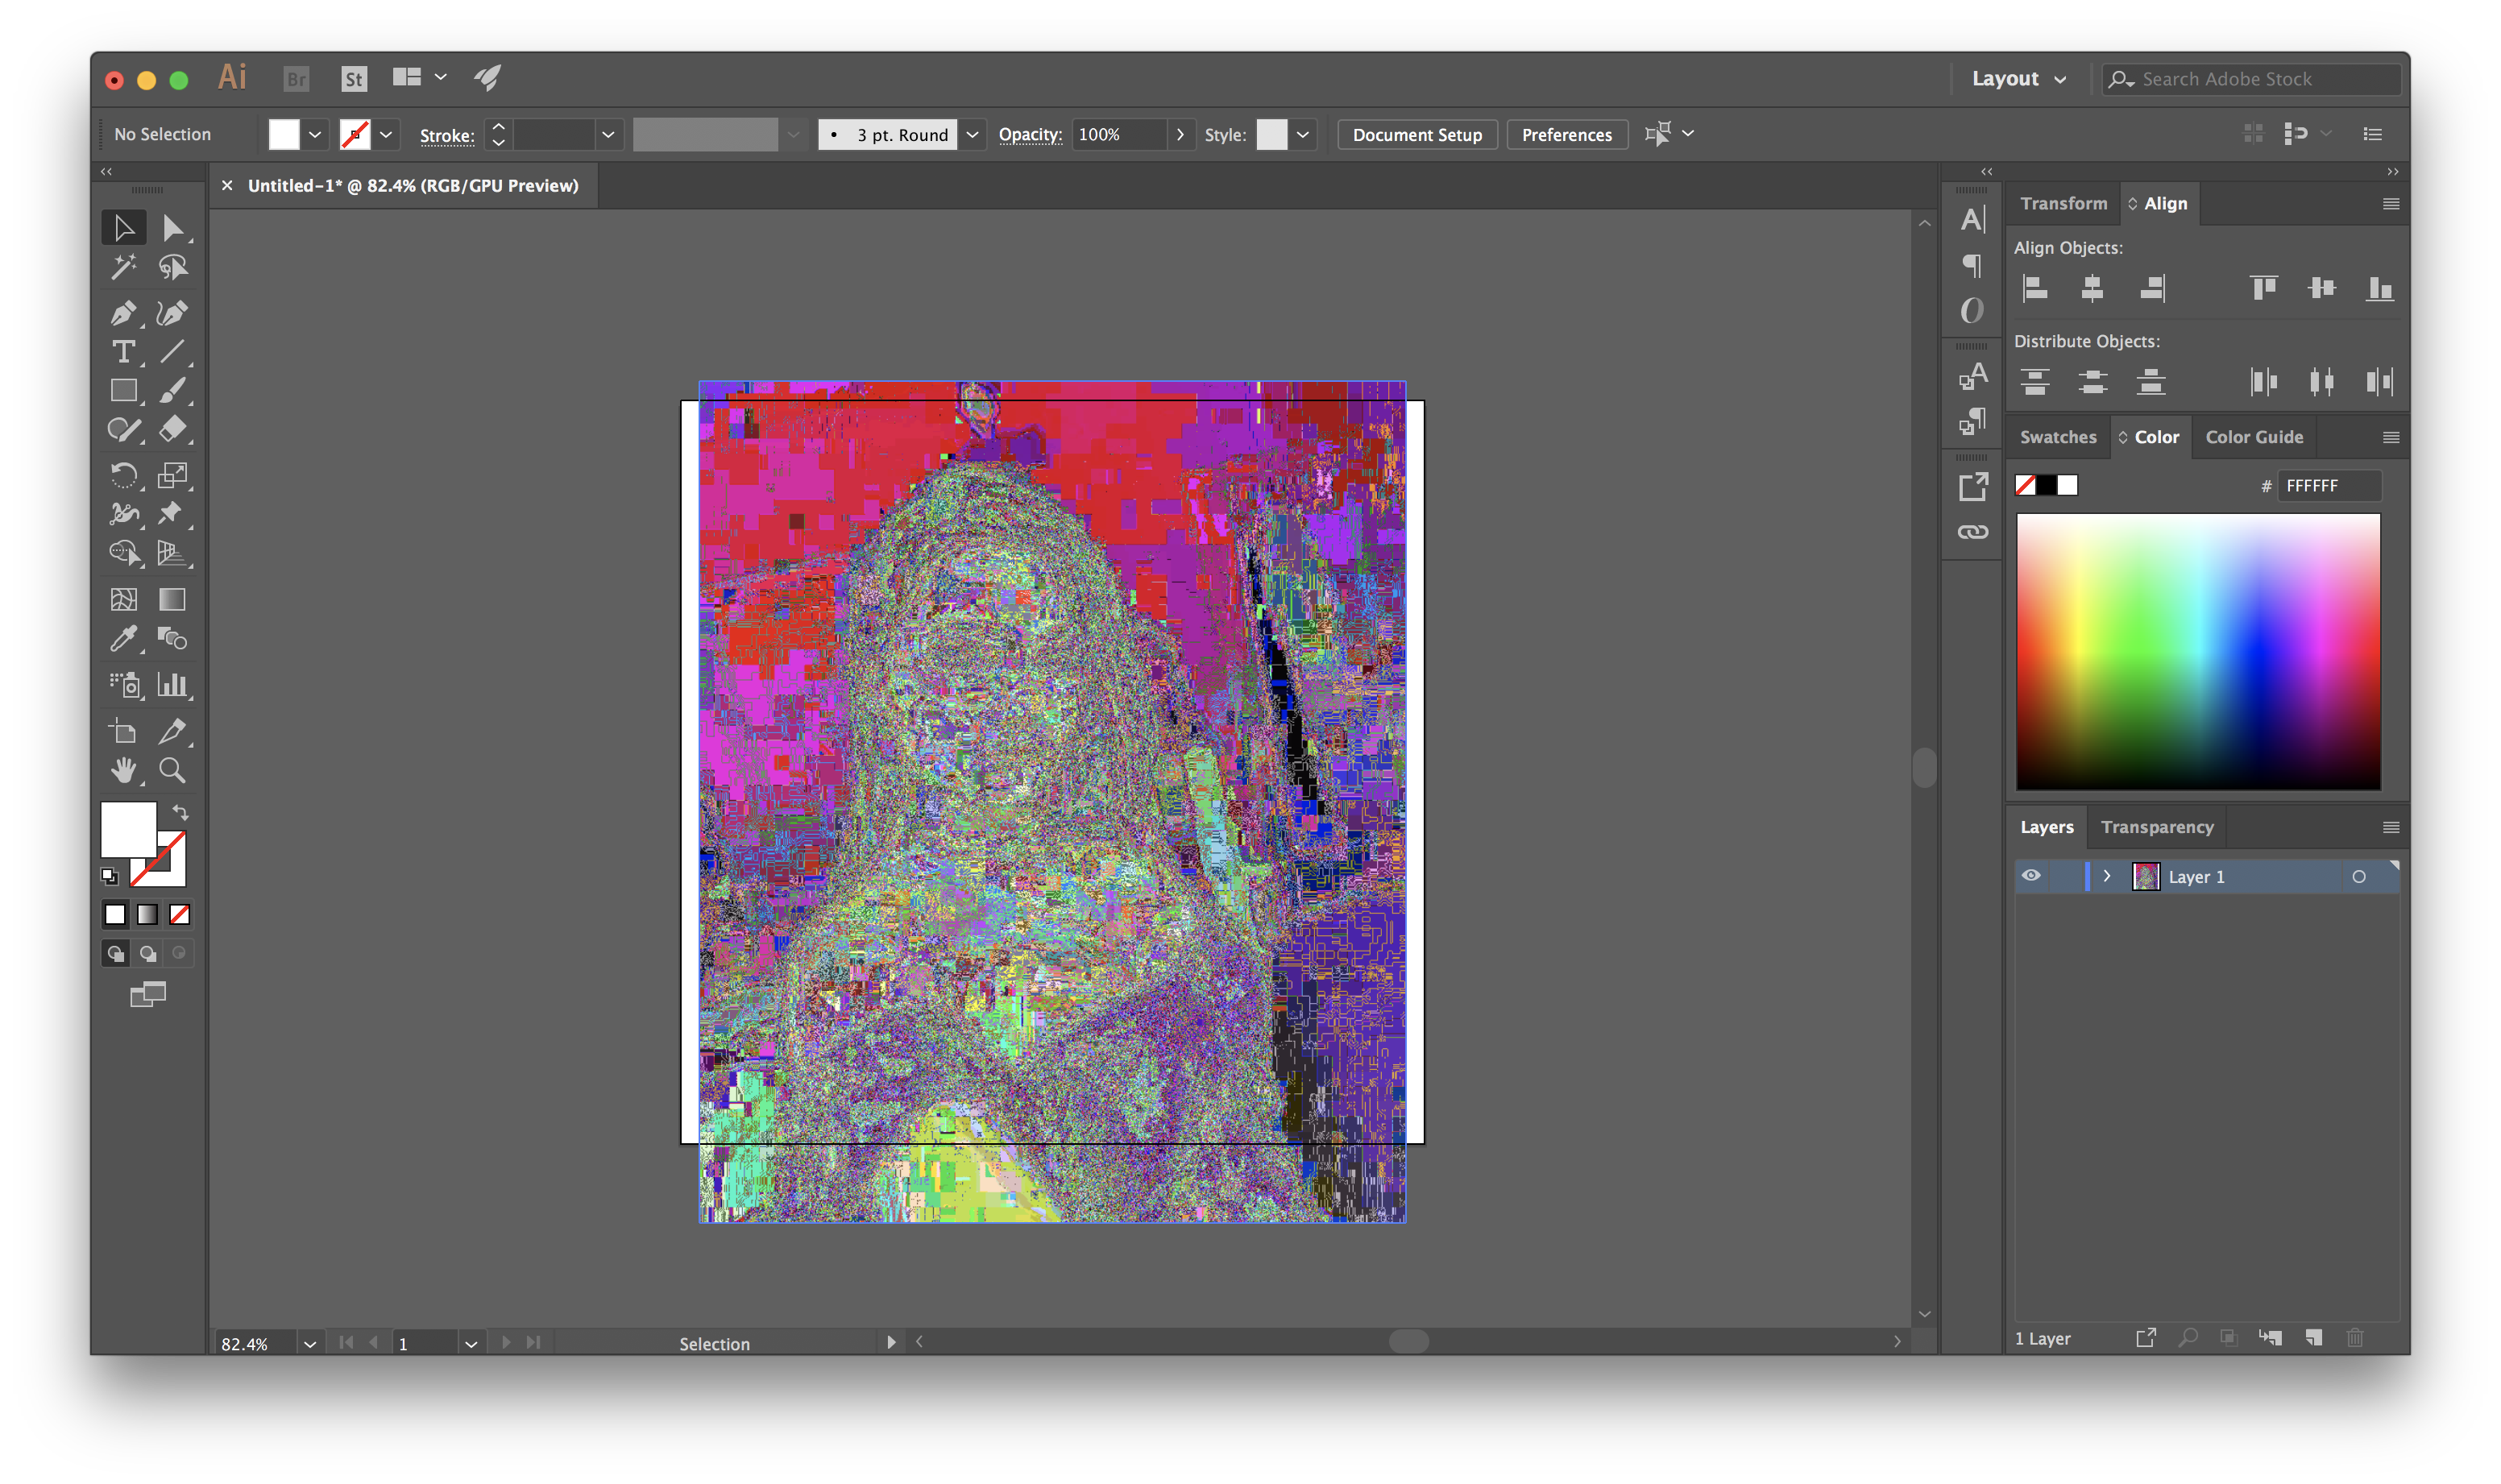
Task: Open the zoom level dropdown
Action: [310, 1344]
